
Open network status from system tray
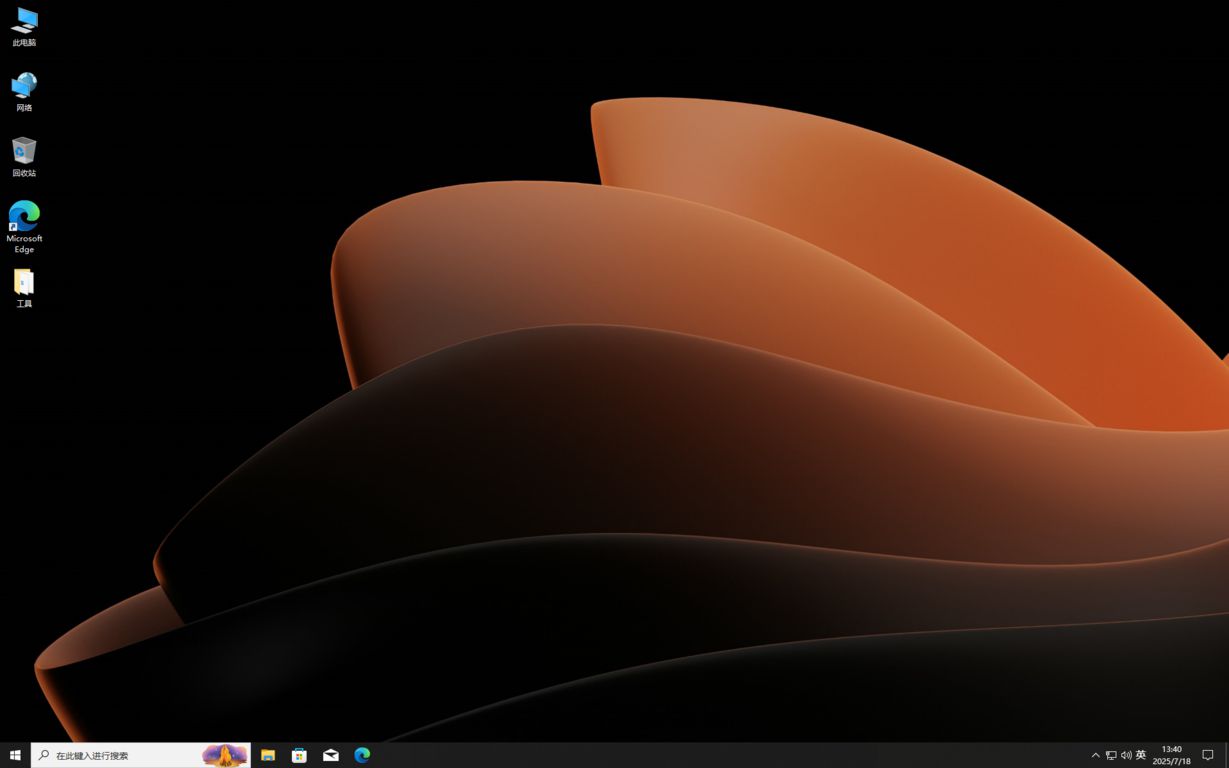coord(1111,755)
